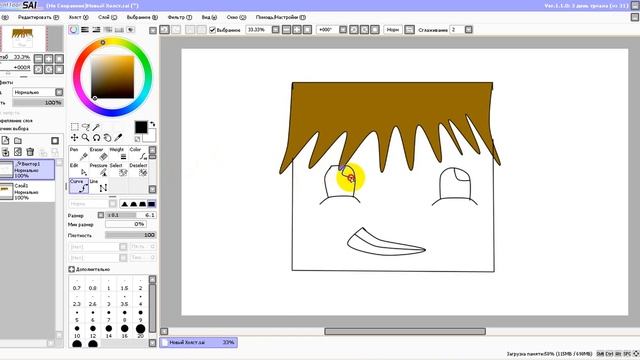Pick the magic wand tool
Viewport: 640px width, 360px height.
coord(96,127)
